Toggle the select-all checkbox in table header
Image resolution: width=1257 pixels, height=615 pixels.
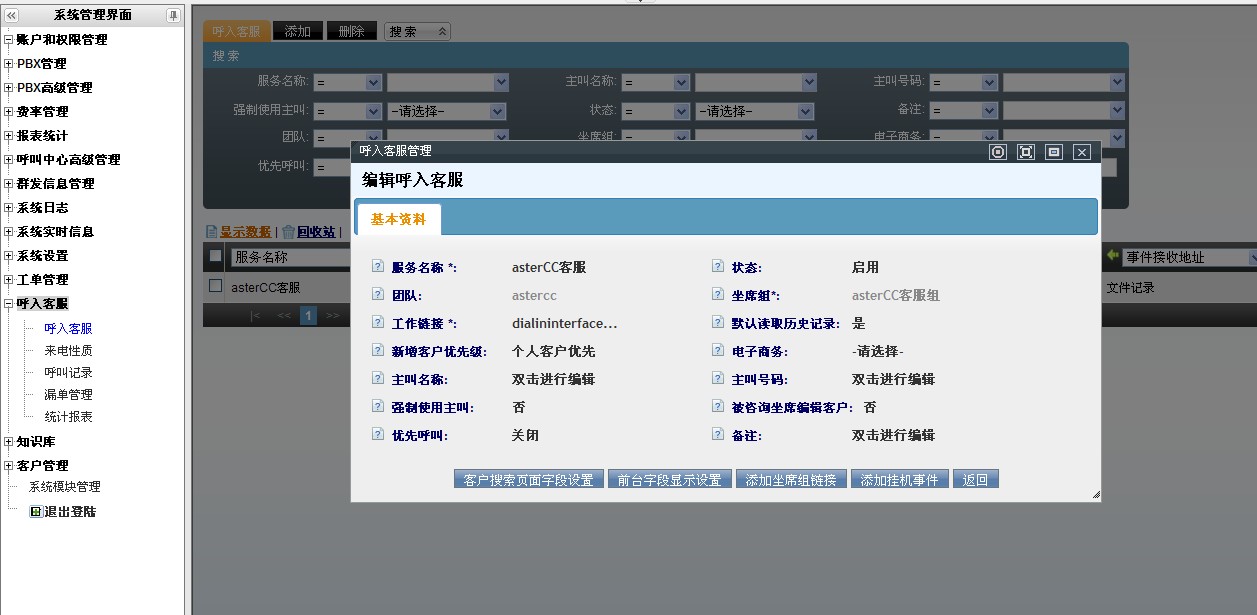[215, 257]
